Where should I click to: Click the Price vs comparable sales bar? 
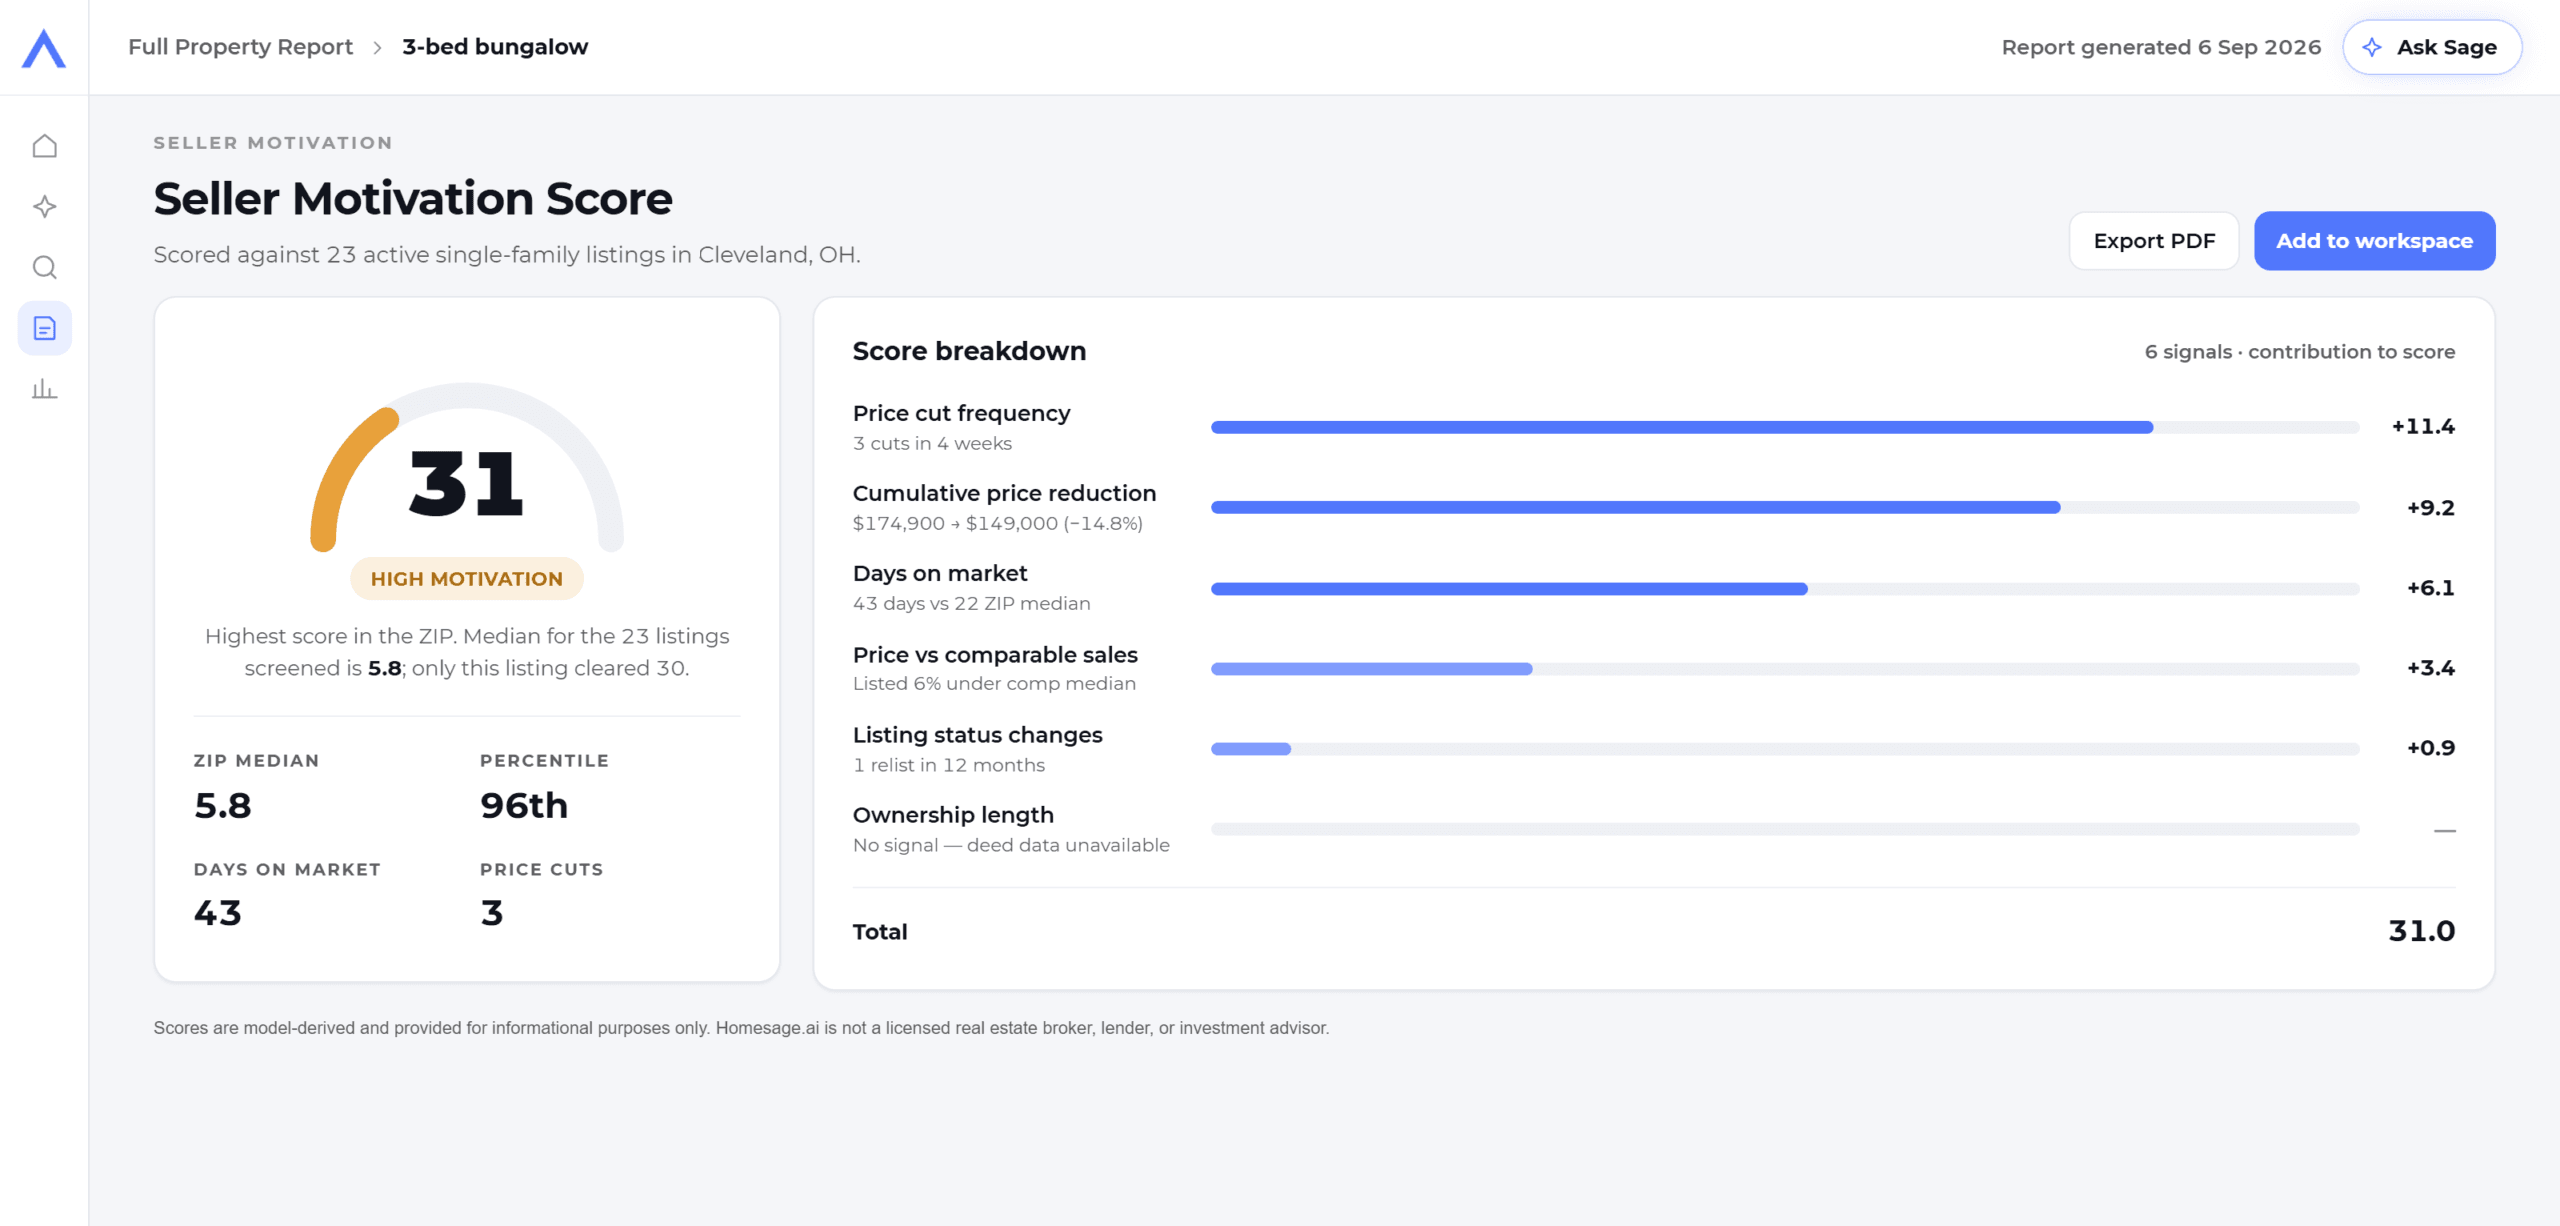point(1784,669)
